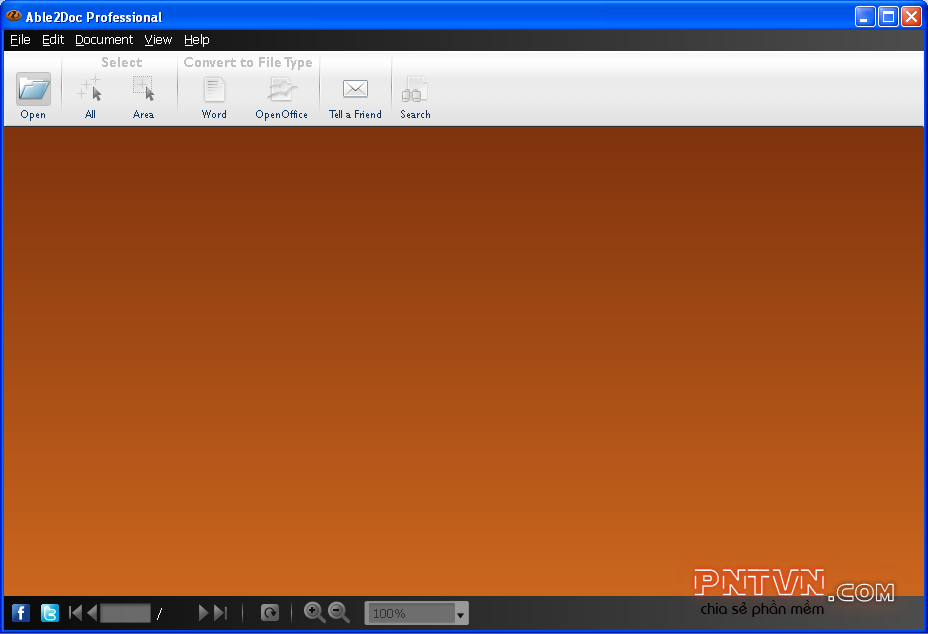
Task: Zoom in with the plus magnifier
Action: point(314,612)
